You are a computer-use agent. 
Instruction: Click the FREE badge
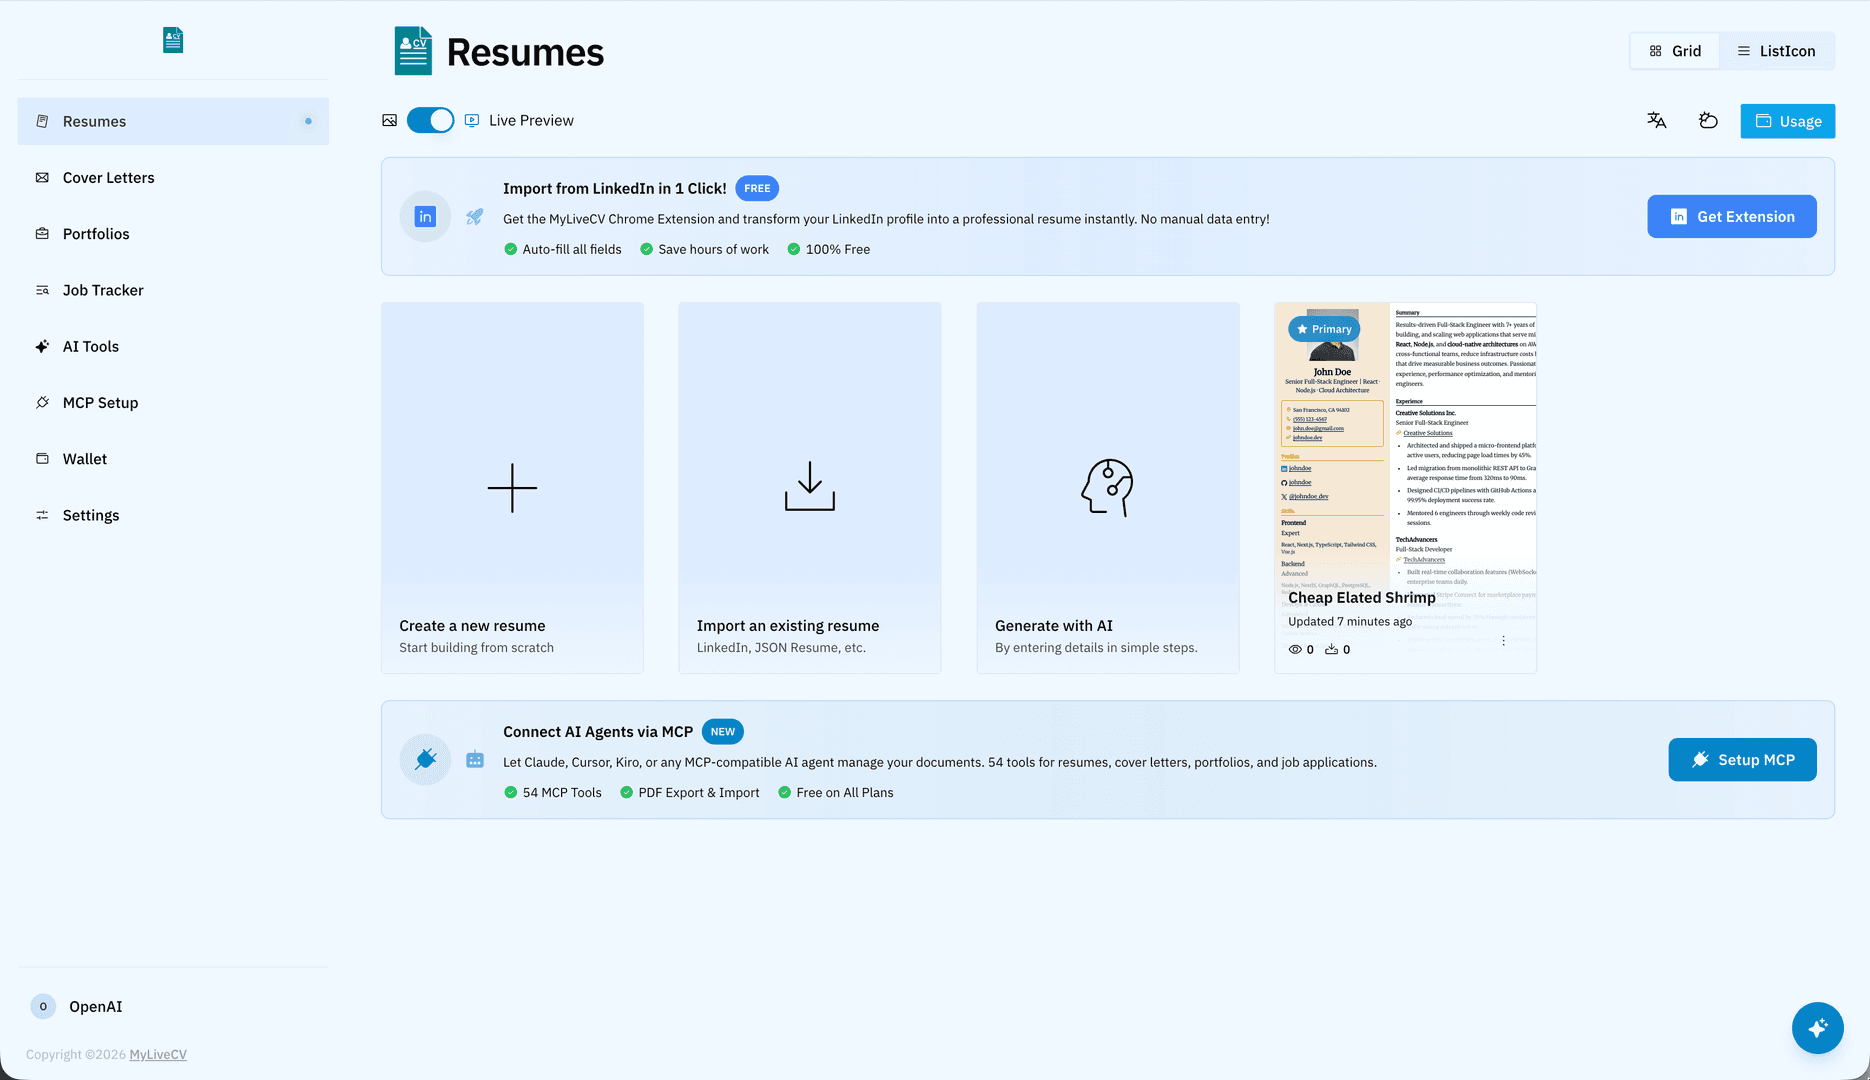(757, 188)
